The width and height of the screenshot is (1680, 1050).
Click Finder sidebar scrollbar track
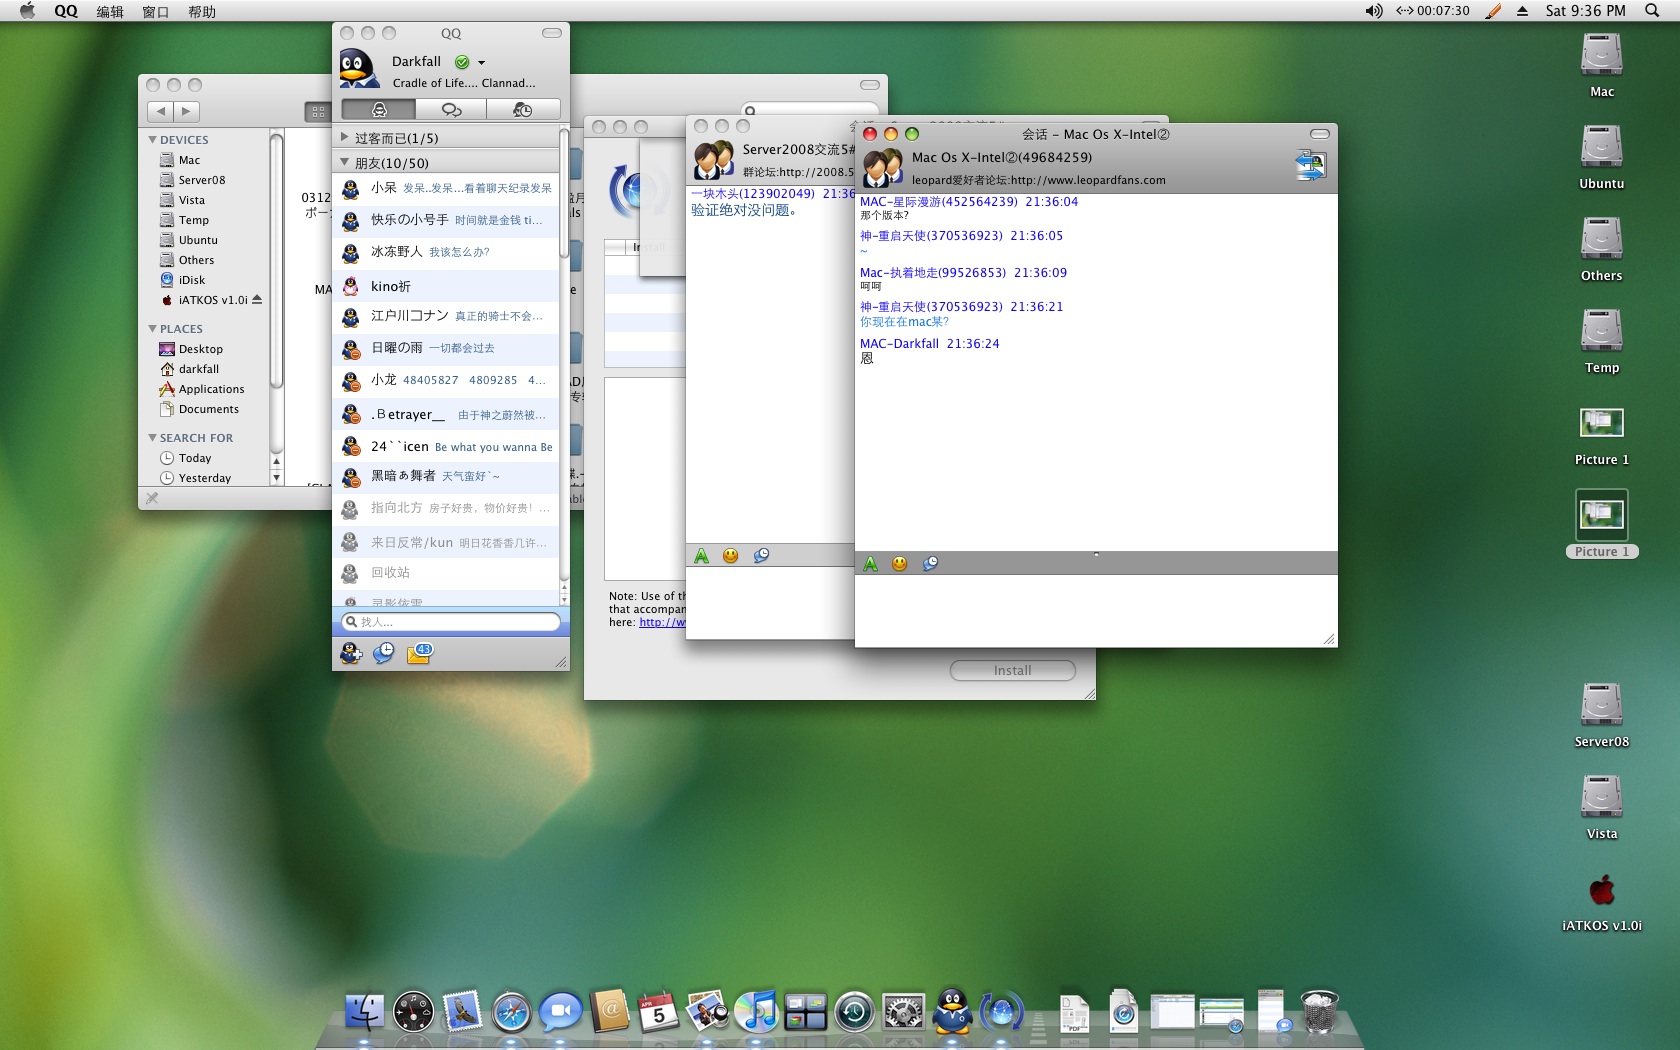point(277,290)
